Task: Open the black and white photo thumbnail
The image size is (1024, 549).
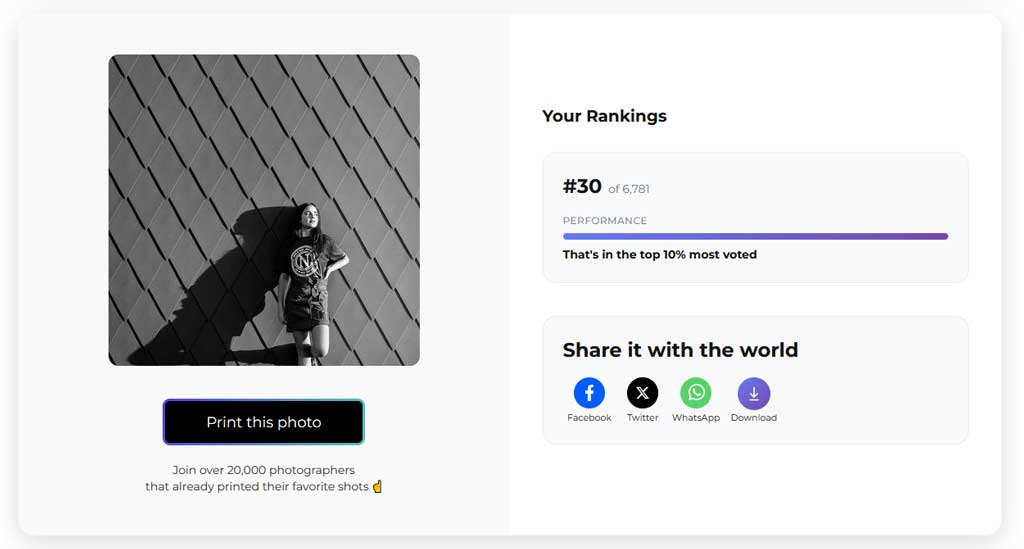Action: tap(264, 210)
